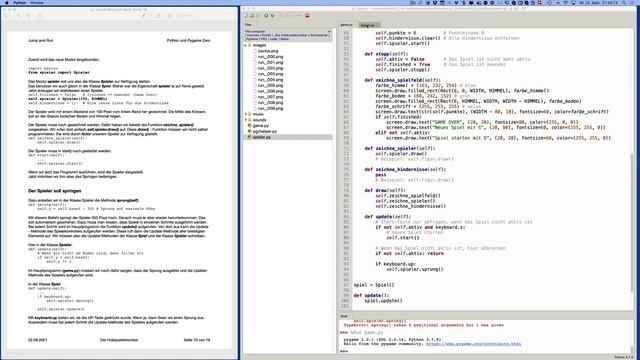This screenshot has height=360, width=640.
Task: Select cactus.png in the file tree
Action: [x=268, y=51]
